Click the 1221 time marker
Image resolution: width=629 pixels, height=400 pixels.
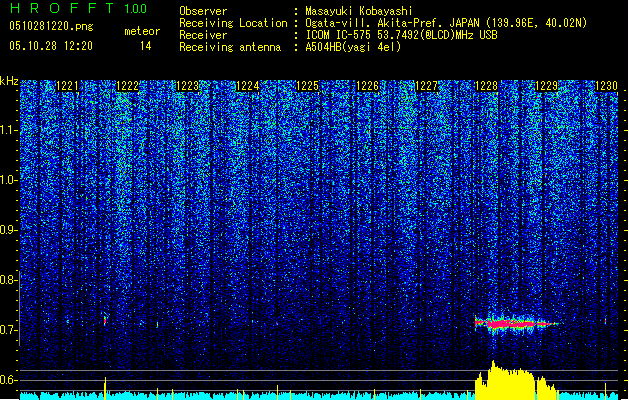click(x=67, y=86)
